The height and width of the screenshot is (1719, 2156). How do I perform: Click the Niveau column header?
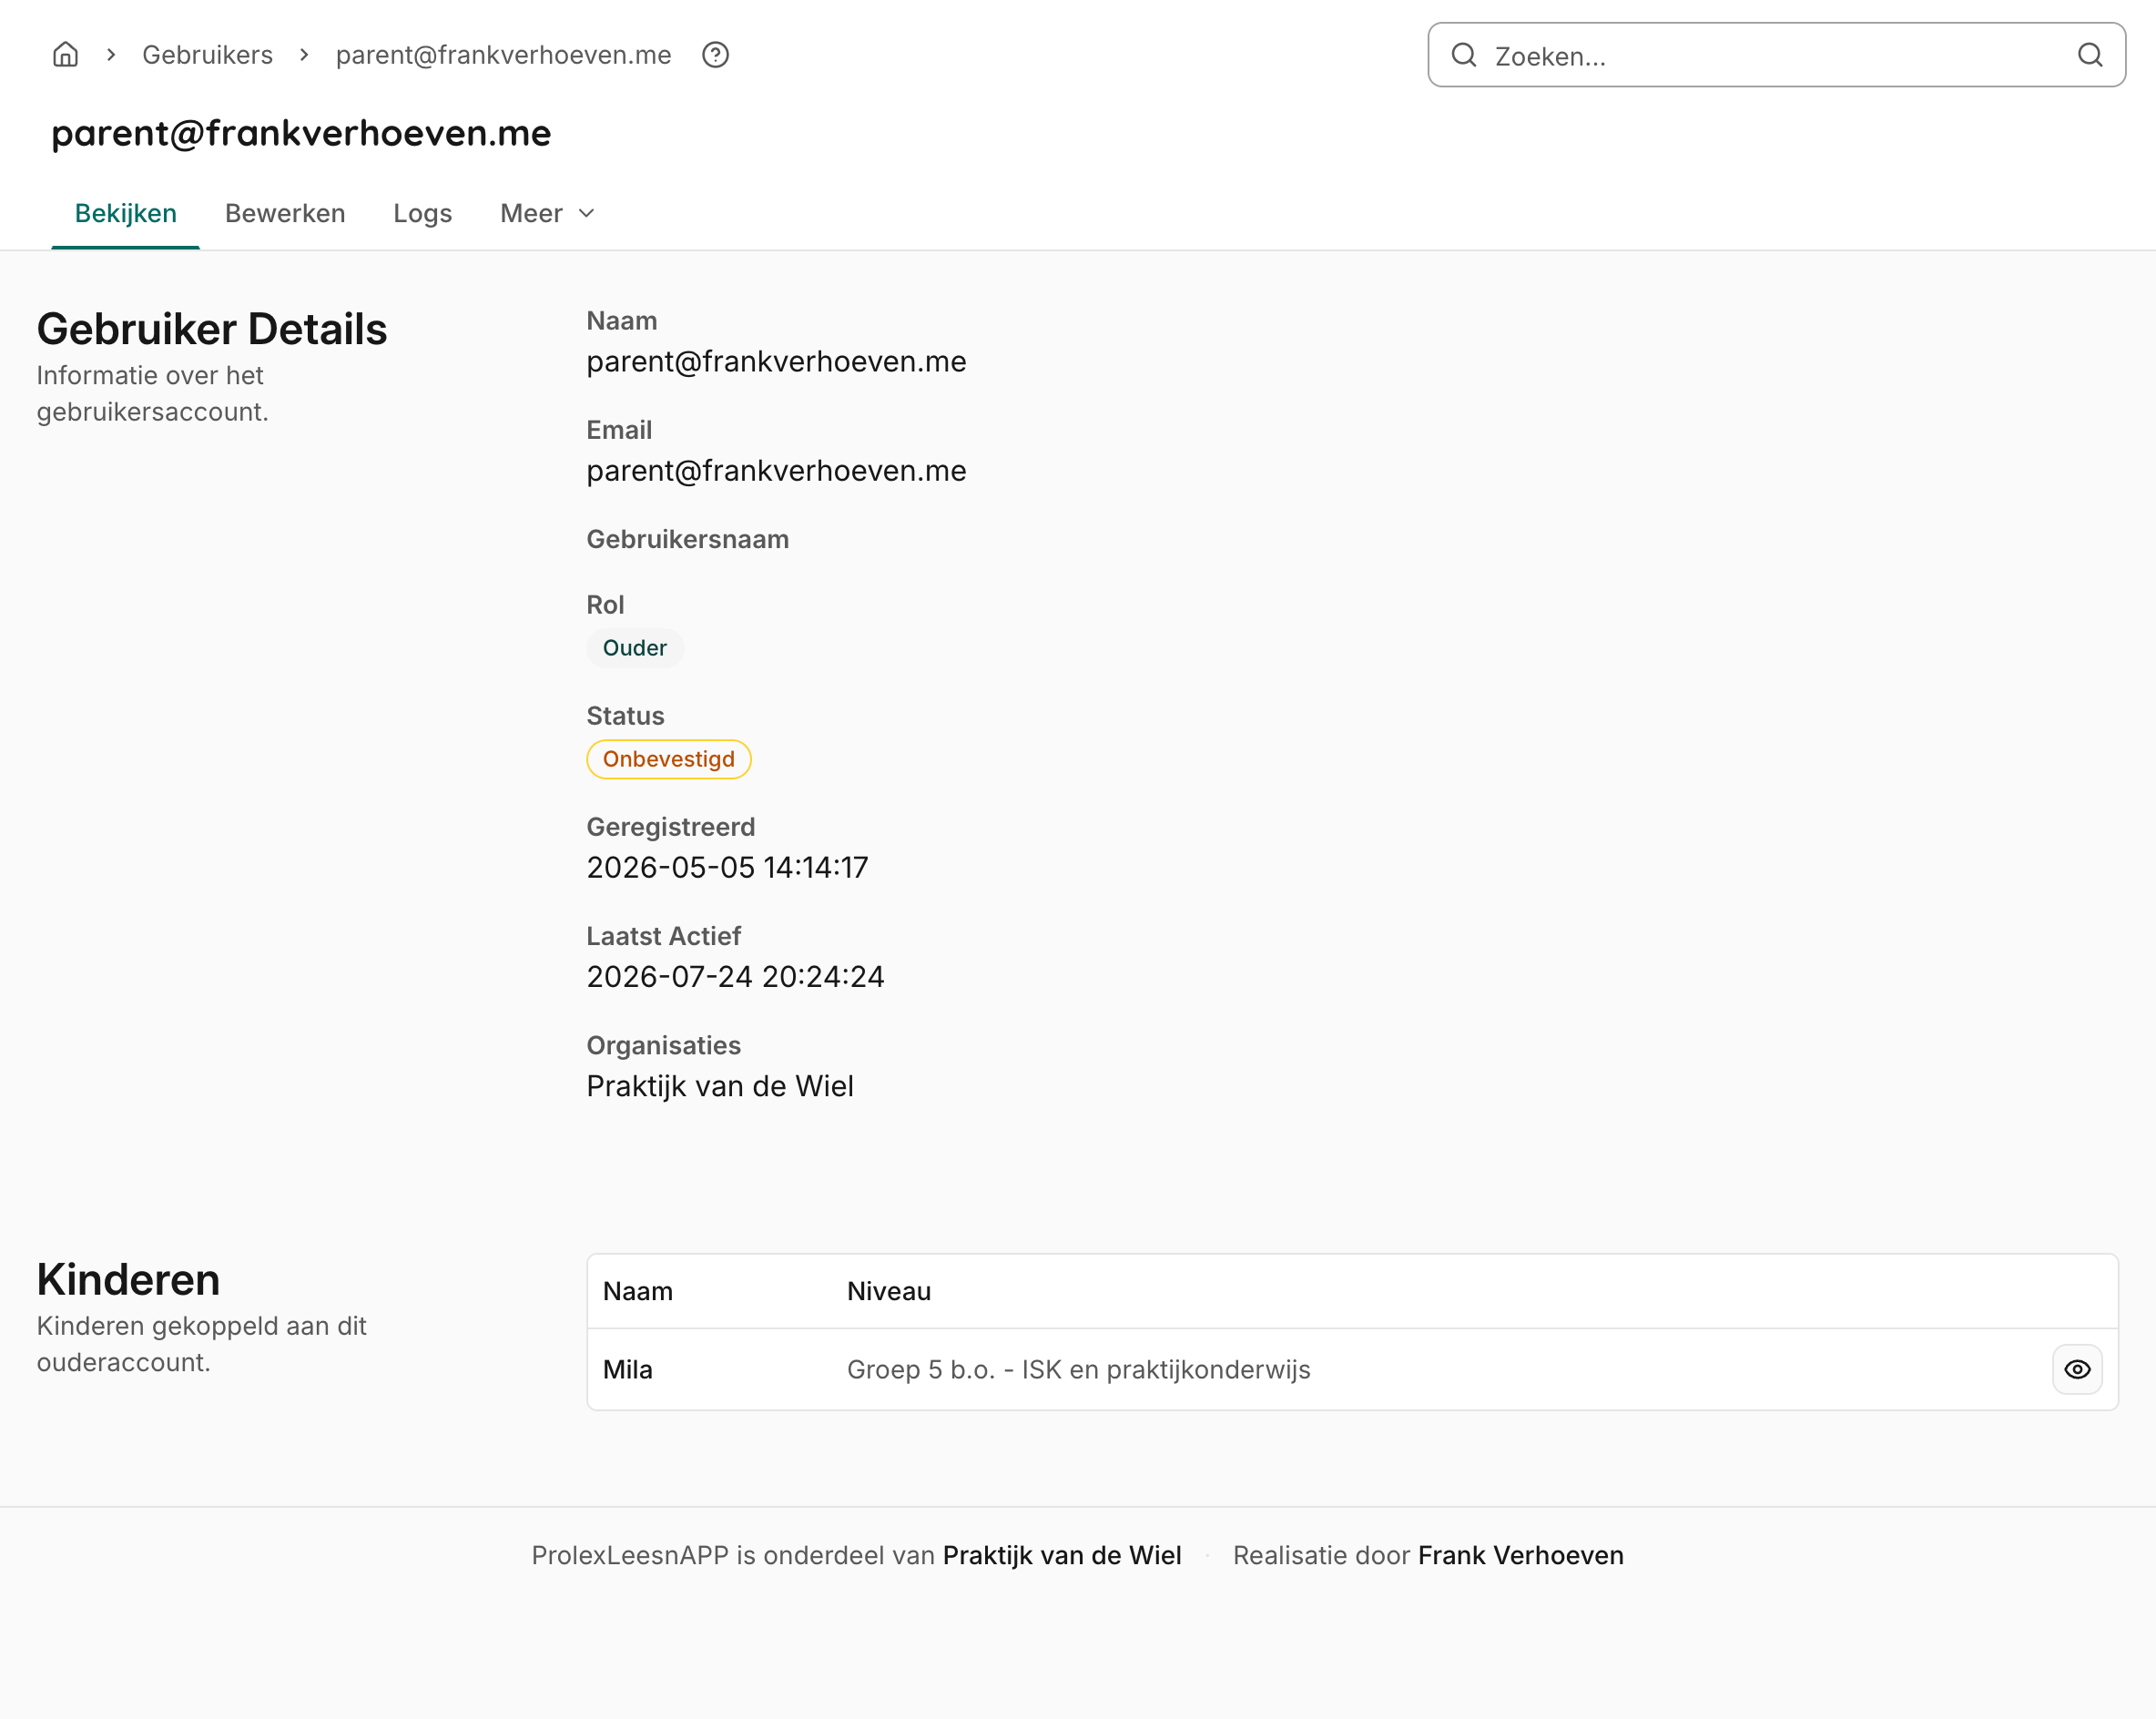888,1291
